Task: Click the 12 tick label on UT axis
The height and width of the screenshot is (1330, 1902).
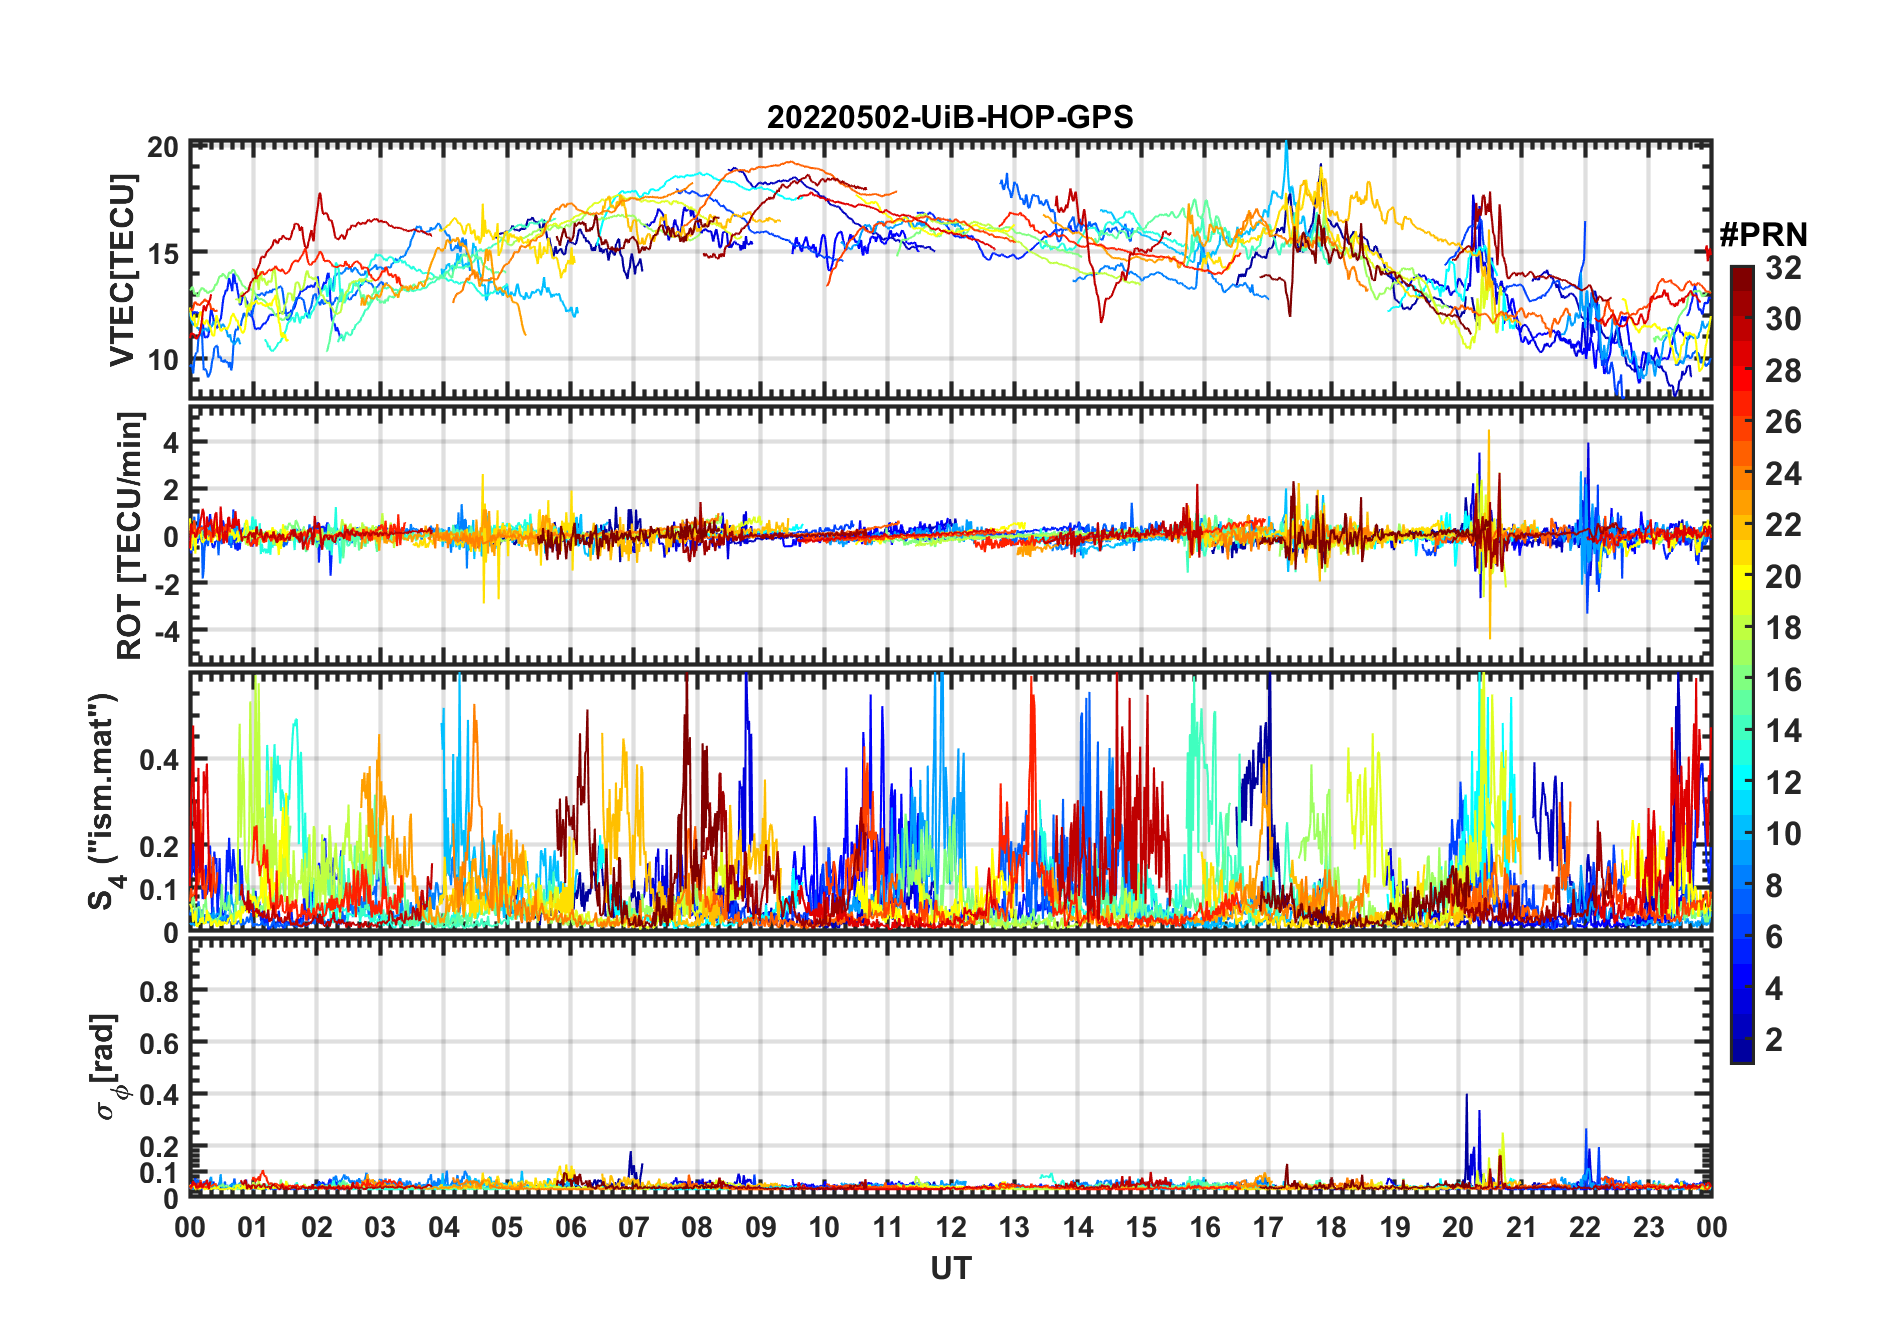Action: pyautogui.click(x=951, y=1227)
